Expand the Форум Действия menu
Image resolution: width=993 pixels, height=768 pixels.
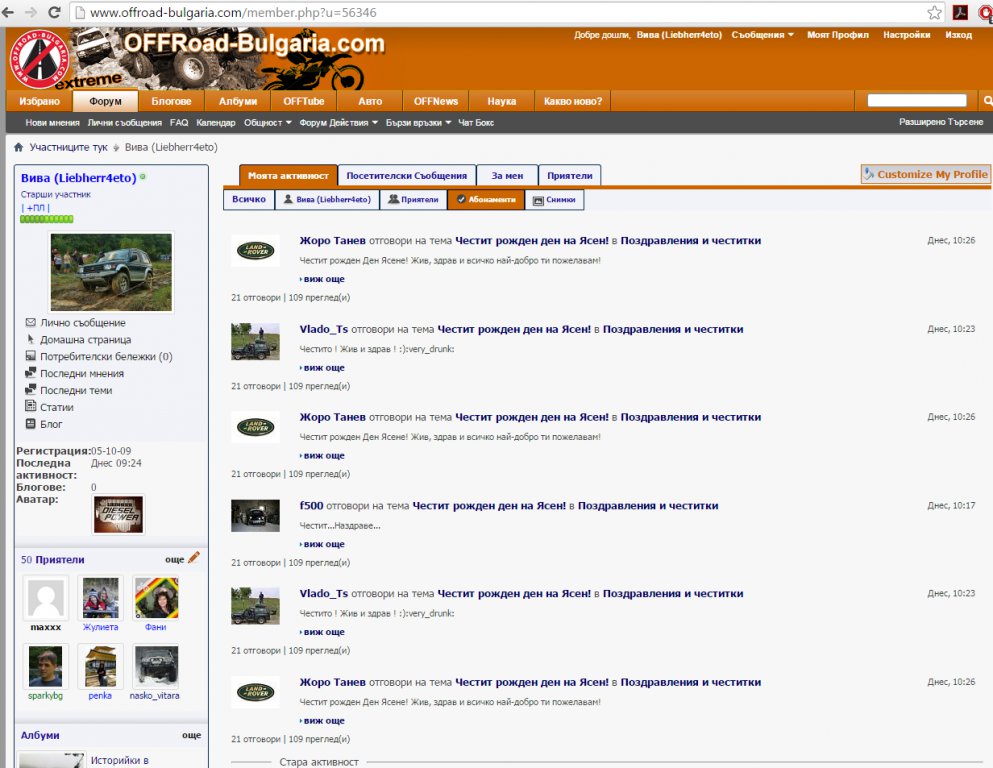coord(338,123)
